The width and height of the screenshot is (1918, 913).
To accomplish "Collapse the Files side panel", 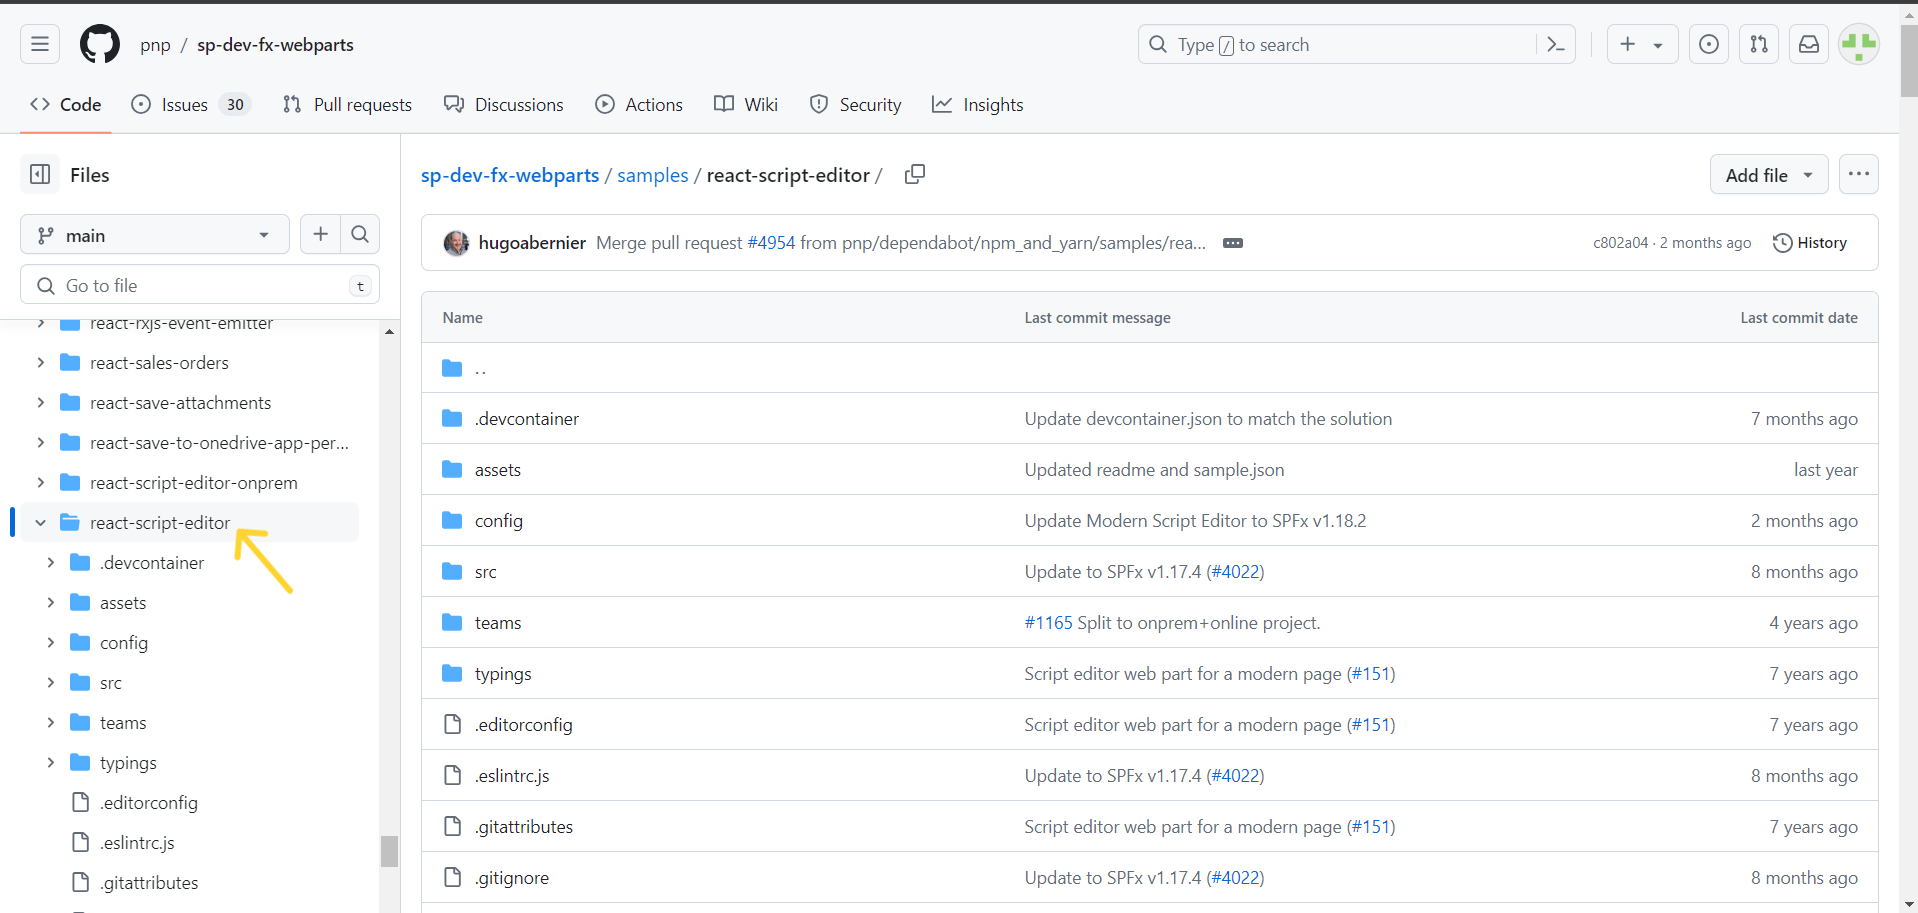I will 39,174.
